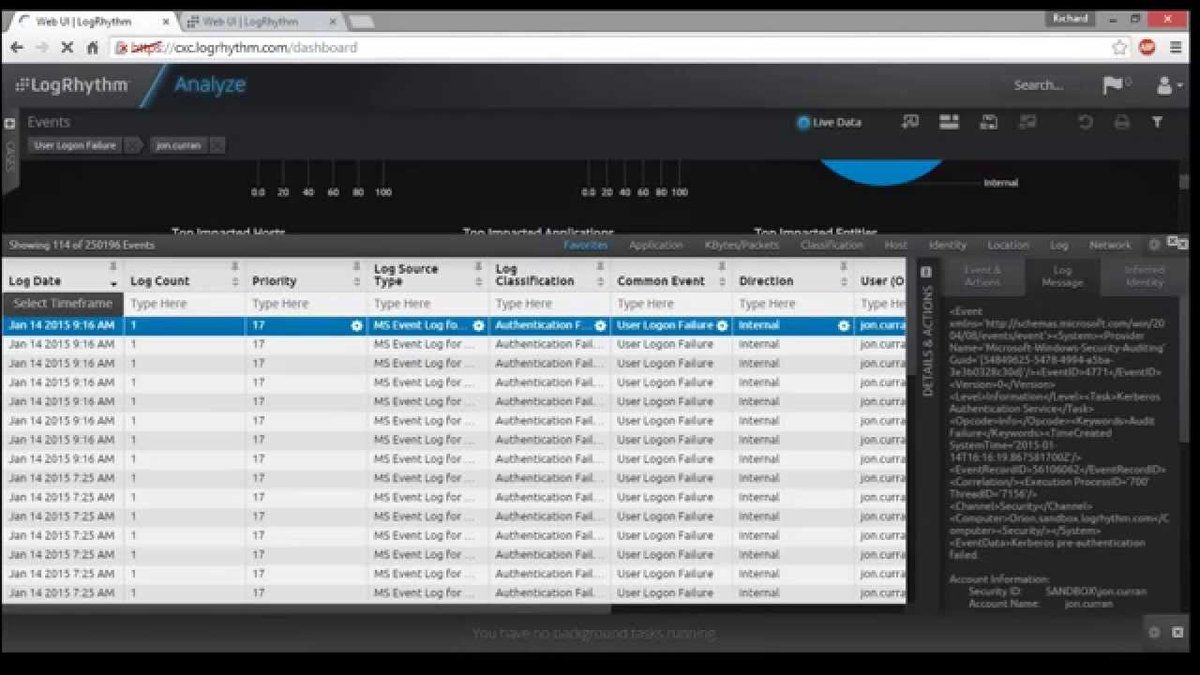Click gear icon in selected Direction cell
The image size is (1200, 675).
pyautogui.click(x=843, y=326)
